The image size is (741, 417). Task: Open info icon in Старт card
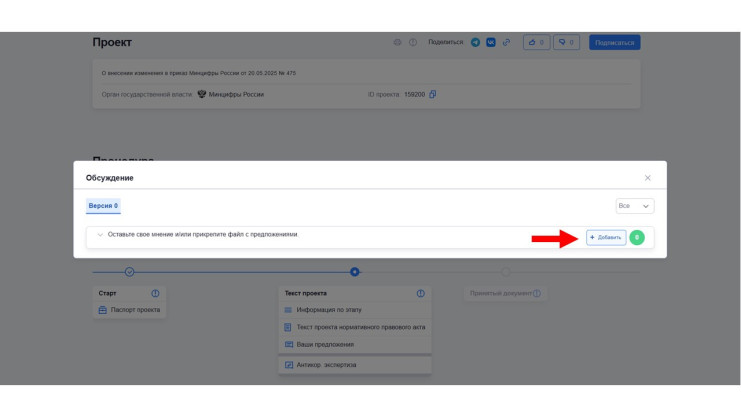point(155,293)
